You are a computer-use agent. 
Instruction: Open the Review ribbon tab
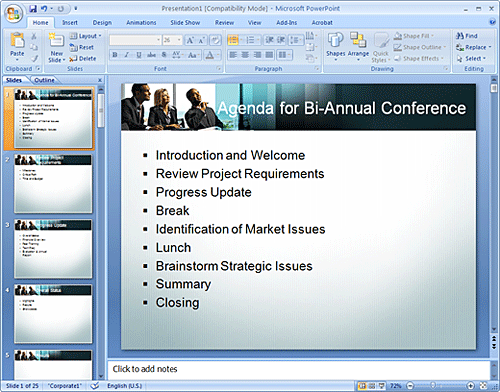(x=224, y=23)
